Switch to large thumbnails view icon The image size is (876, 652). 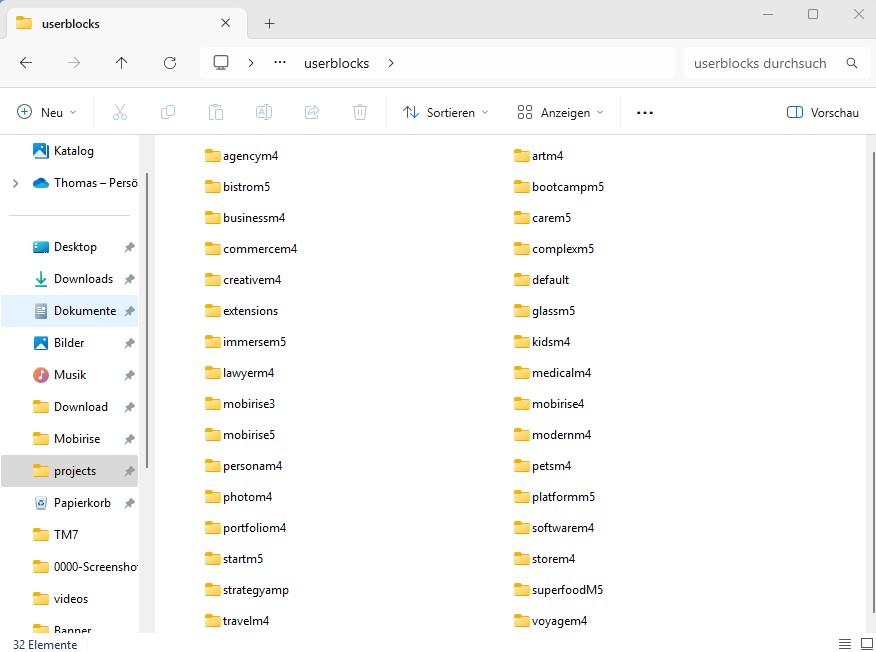point(864,644)
